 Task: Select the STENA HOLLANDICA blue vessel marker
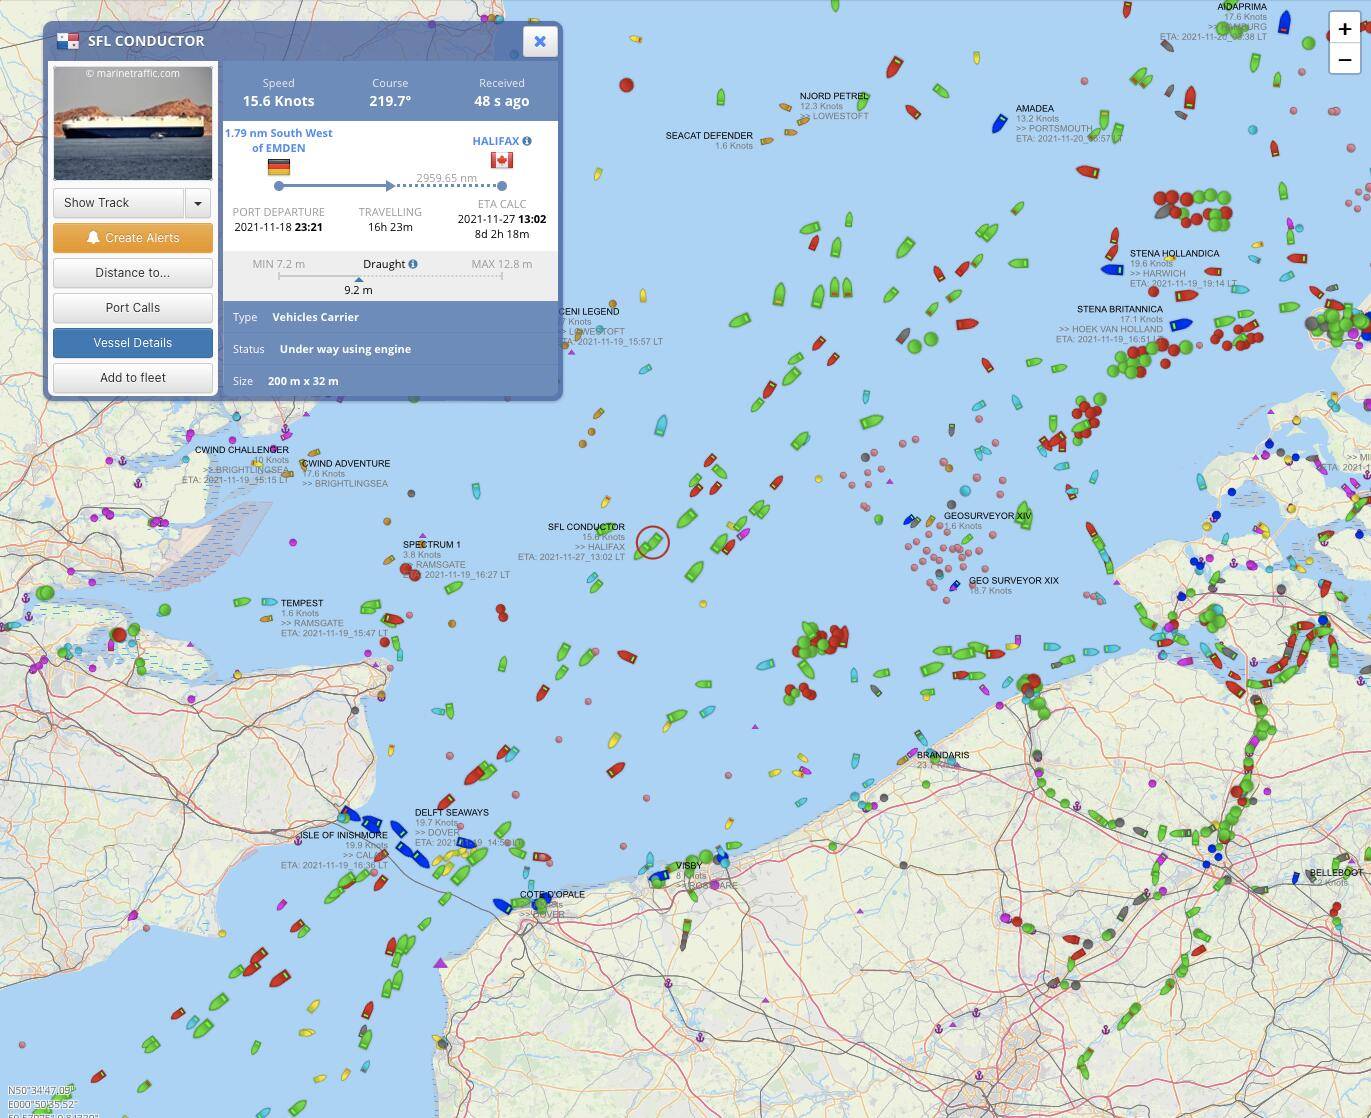1112,269
